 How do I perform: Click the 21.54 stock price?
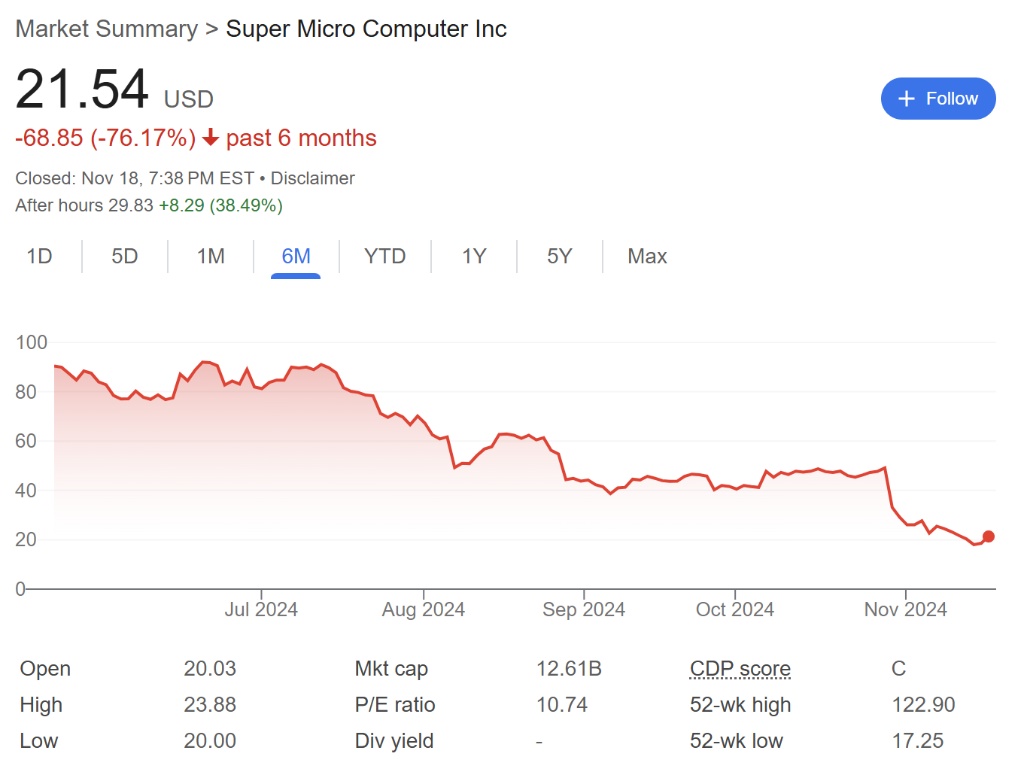(82, 90)
